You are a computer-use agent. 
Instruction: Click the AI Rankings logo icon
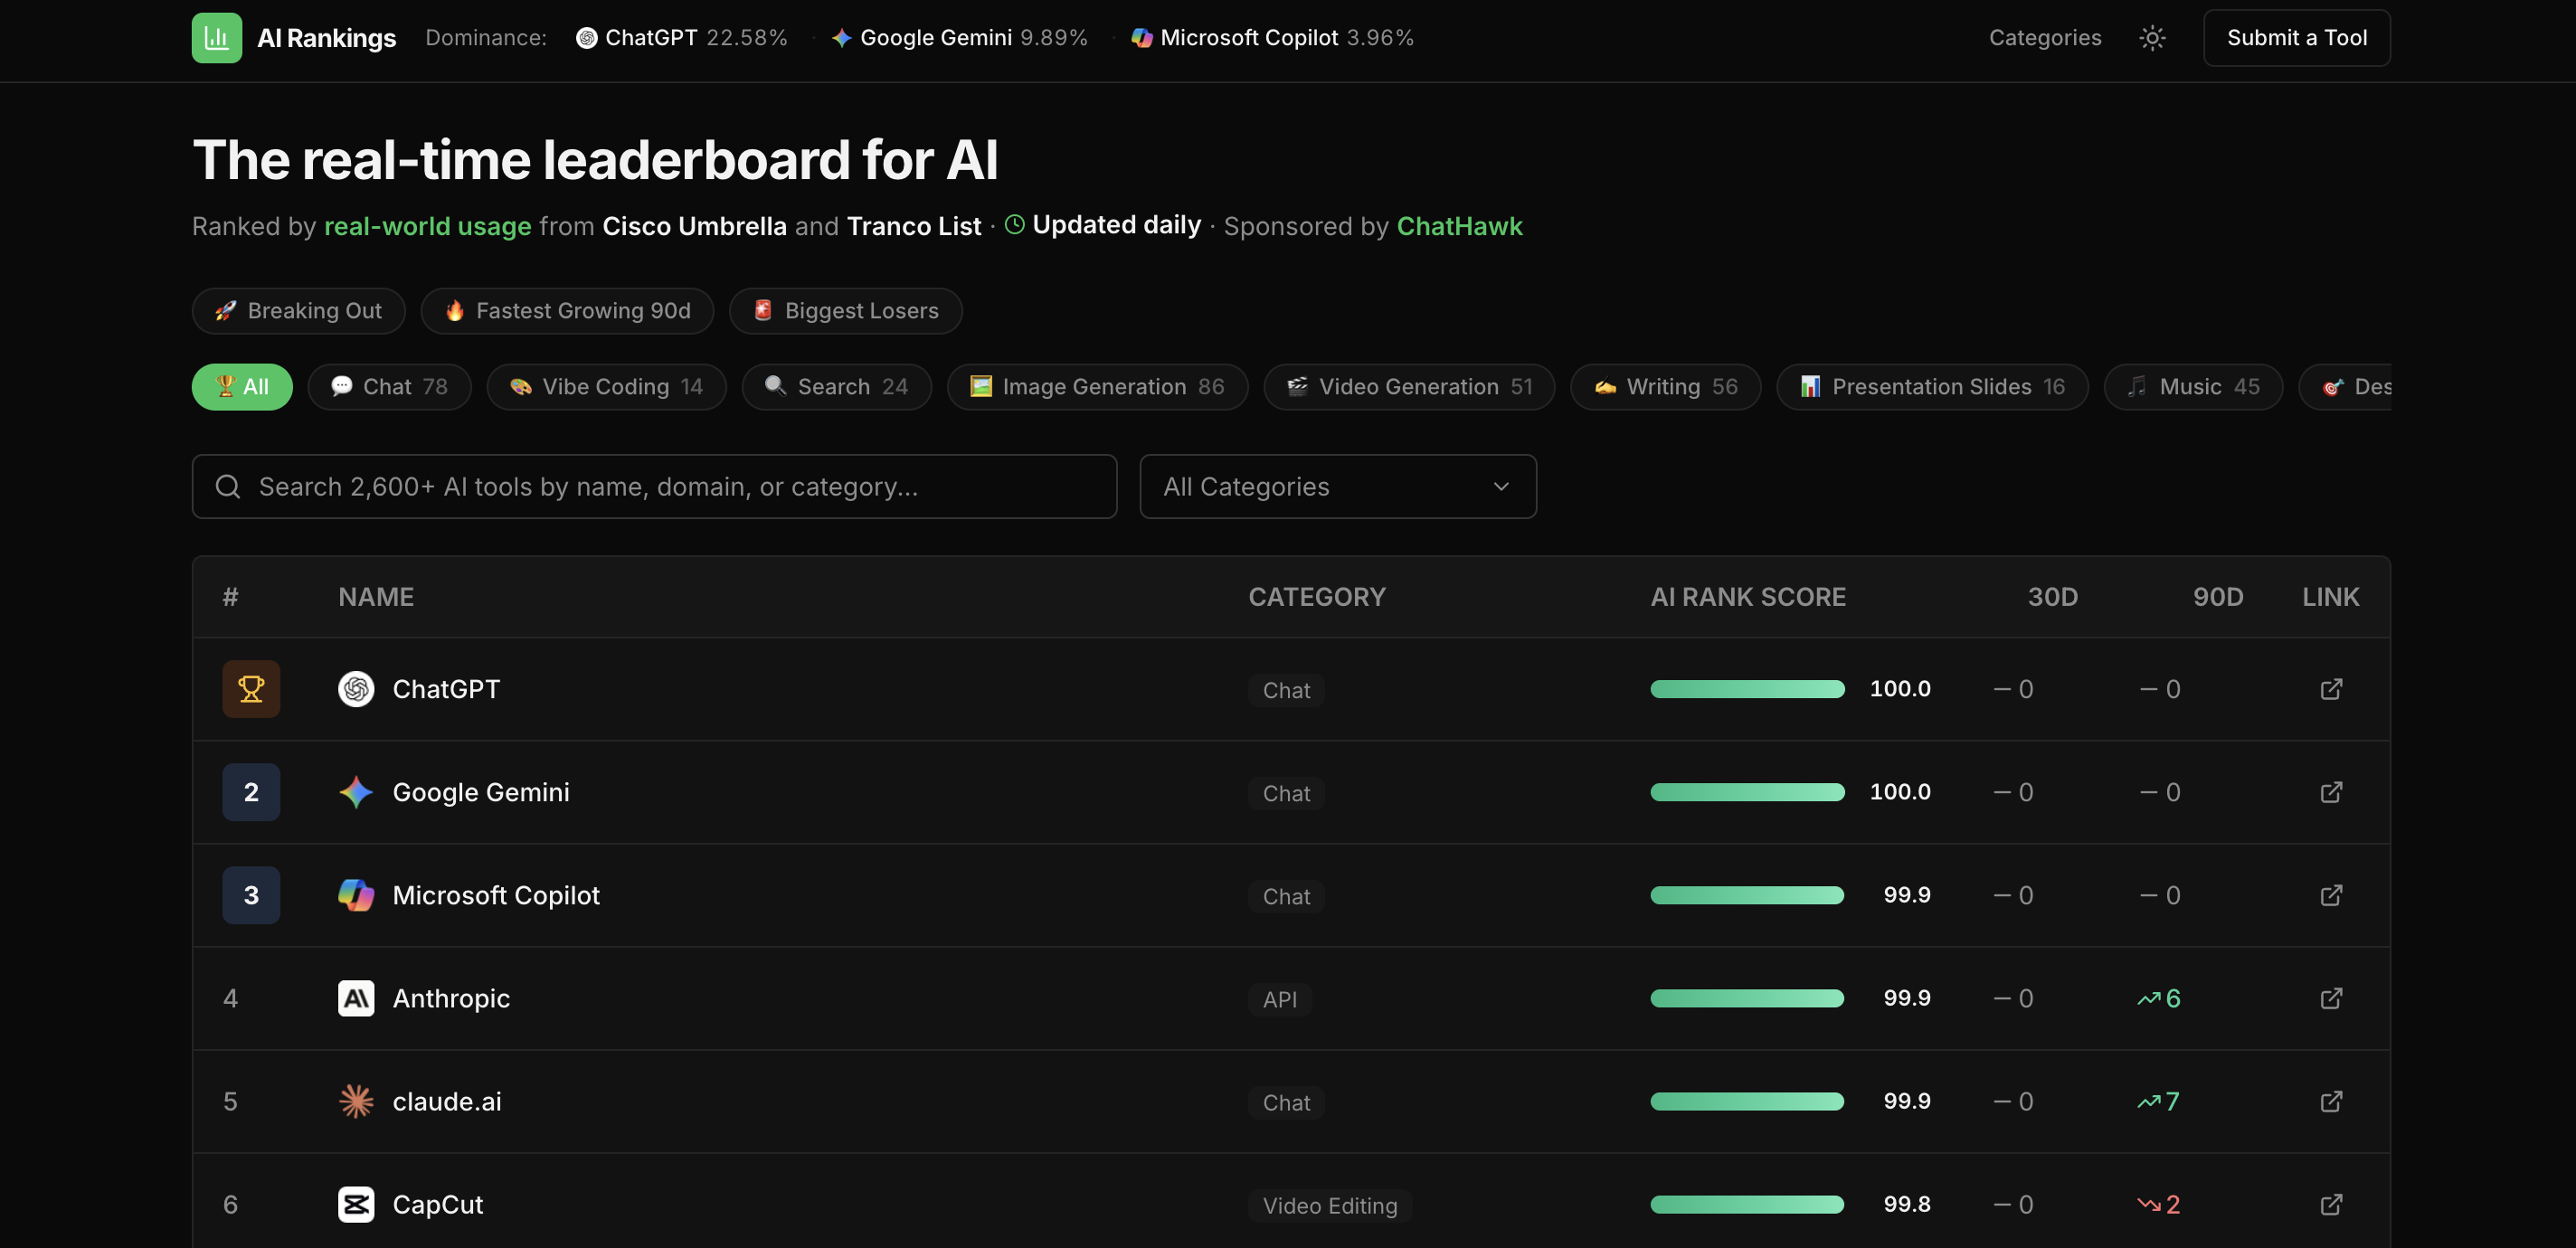point(216,37)
